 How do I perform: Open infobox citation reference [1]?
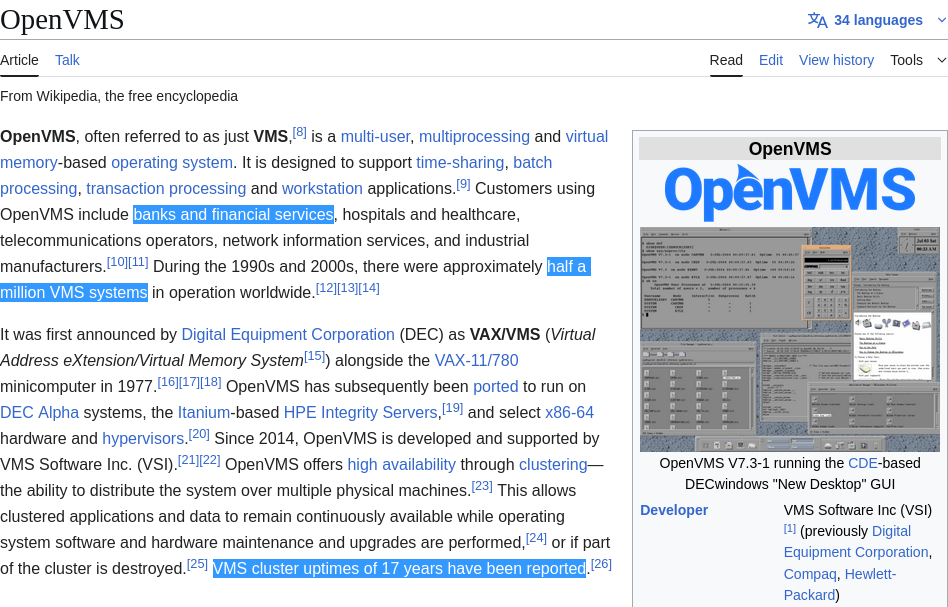click(790, 528)
